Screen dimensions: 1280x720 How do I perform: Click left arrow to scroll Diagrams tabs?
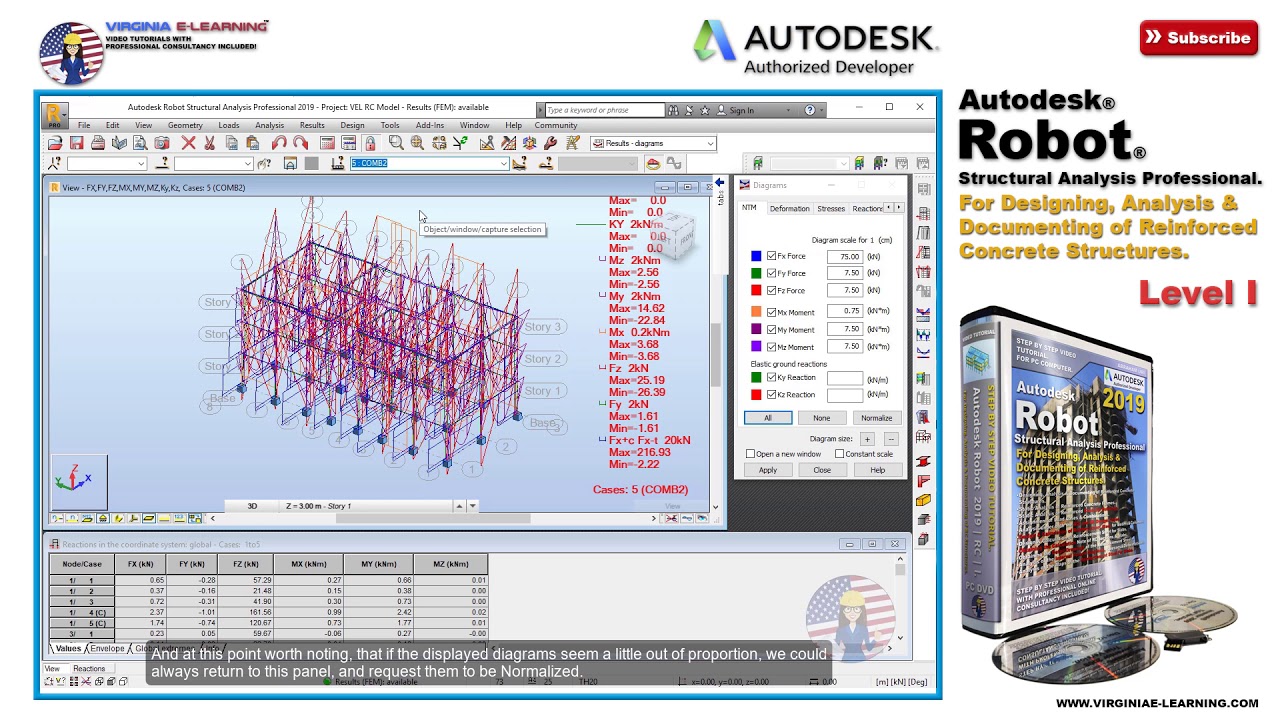888,208
